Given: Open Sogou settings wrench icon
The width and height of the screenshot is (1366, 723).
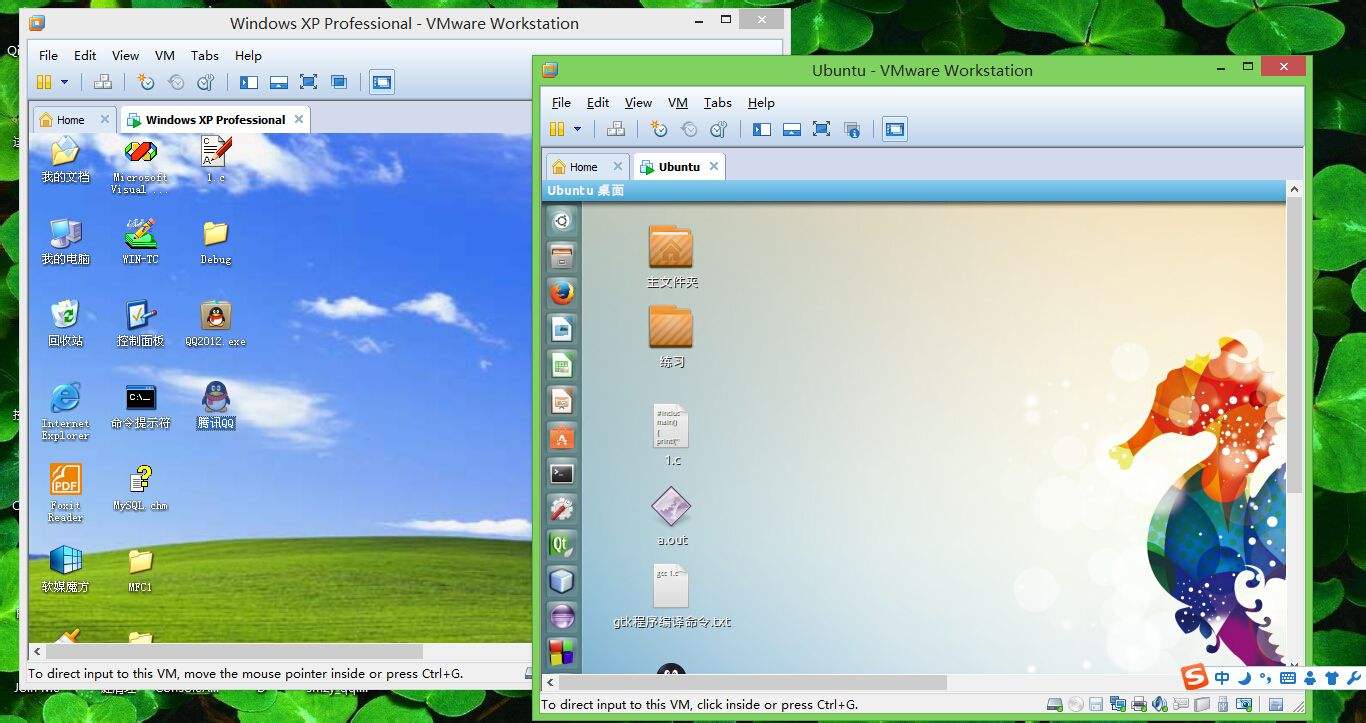Looking at the screenshot, I should point(1353,678).
